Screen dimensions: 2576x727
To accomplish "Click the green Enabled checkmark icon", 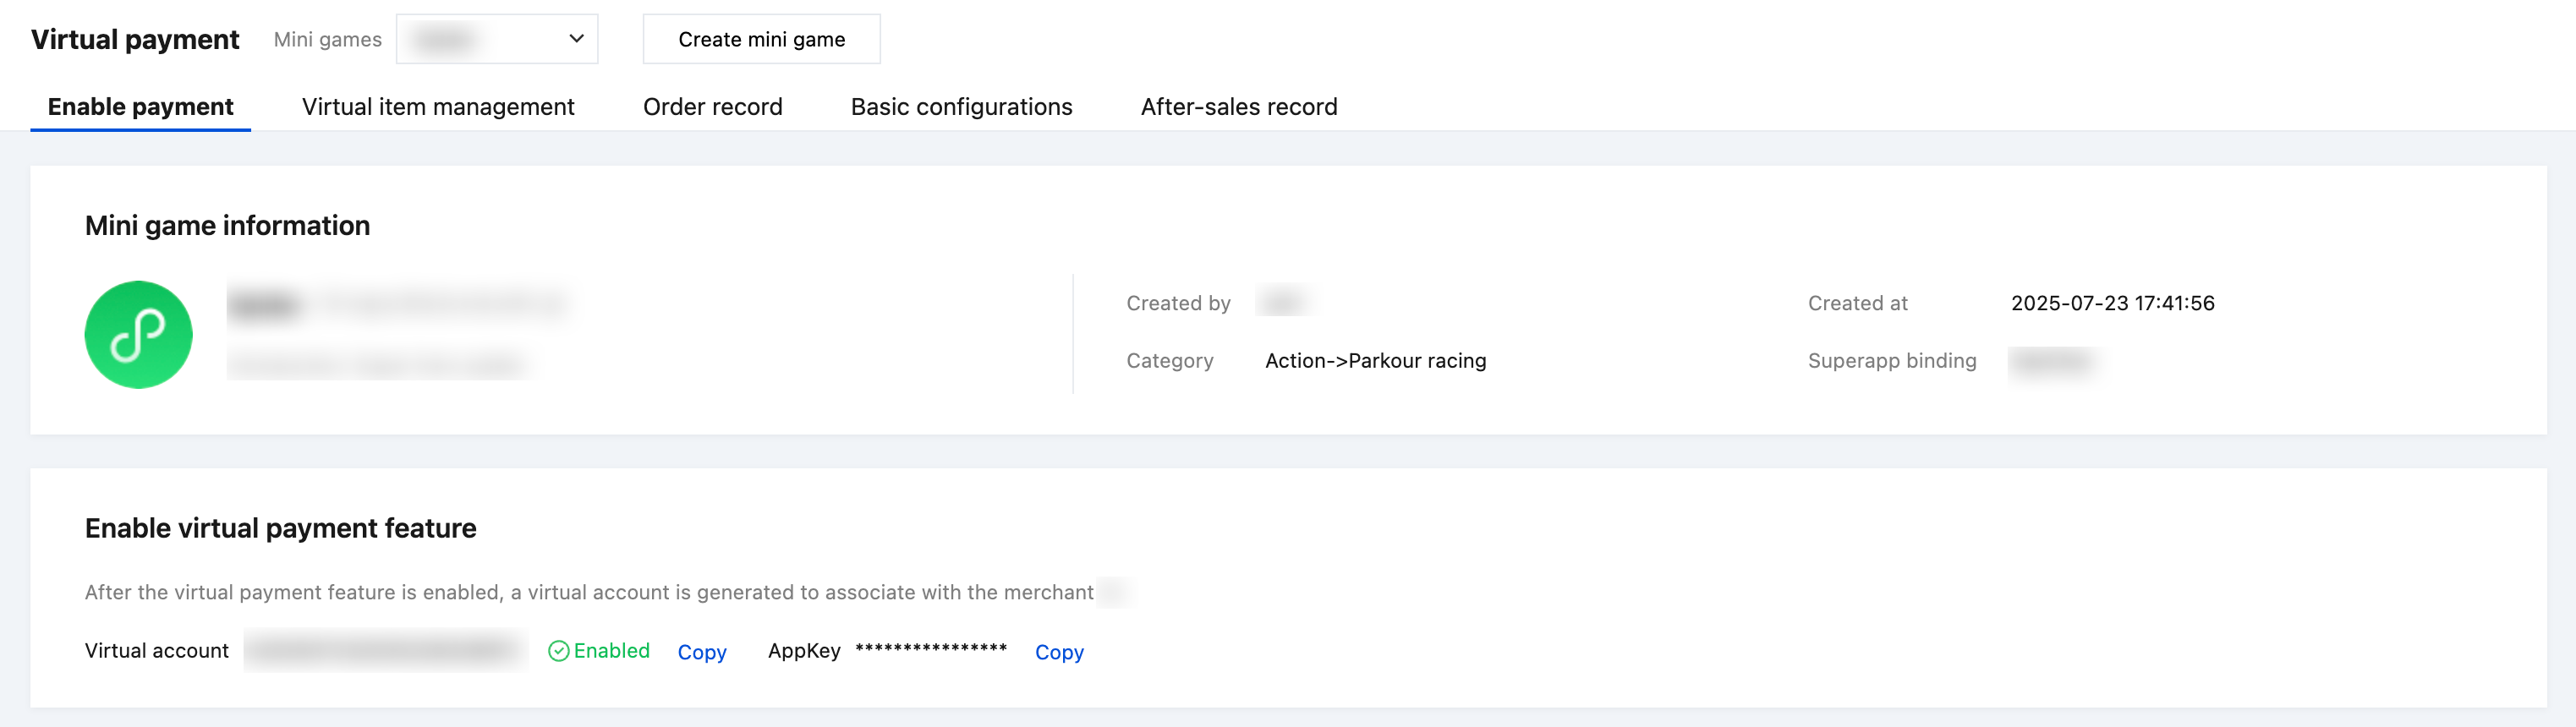I will pos(558,651).
